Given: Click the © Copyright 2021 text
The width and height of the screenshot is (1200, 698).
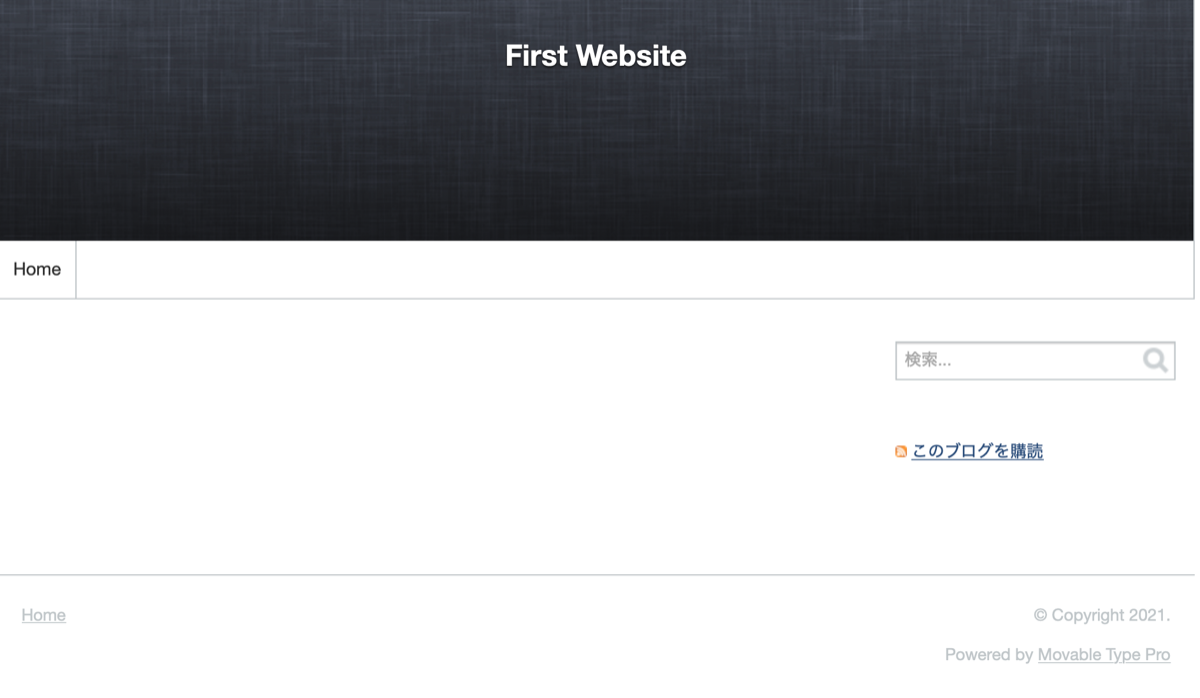Looking at the screenshot, I should click(1102, 615).
